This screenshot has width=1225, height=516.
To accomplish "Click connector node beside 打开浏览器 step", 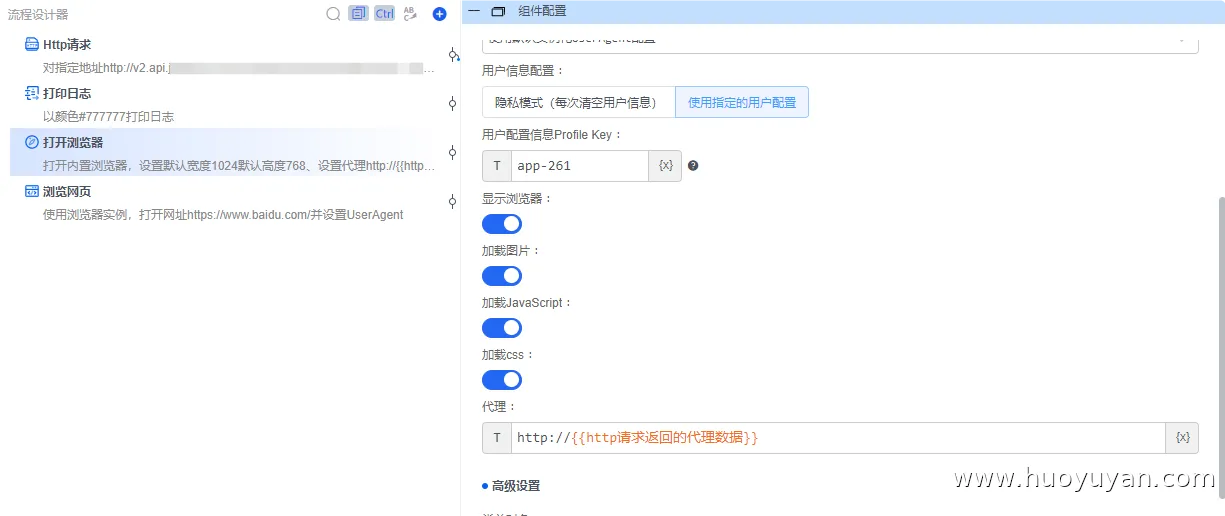I will click(x=452, y=153).
